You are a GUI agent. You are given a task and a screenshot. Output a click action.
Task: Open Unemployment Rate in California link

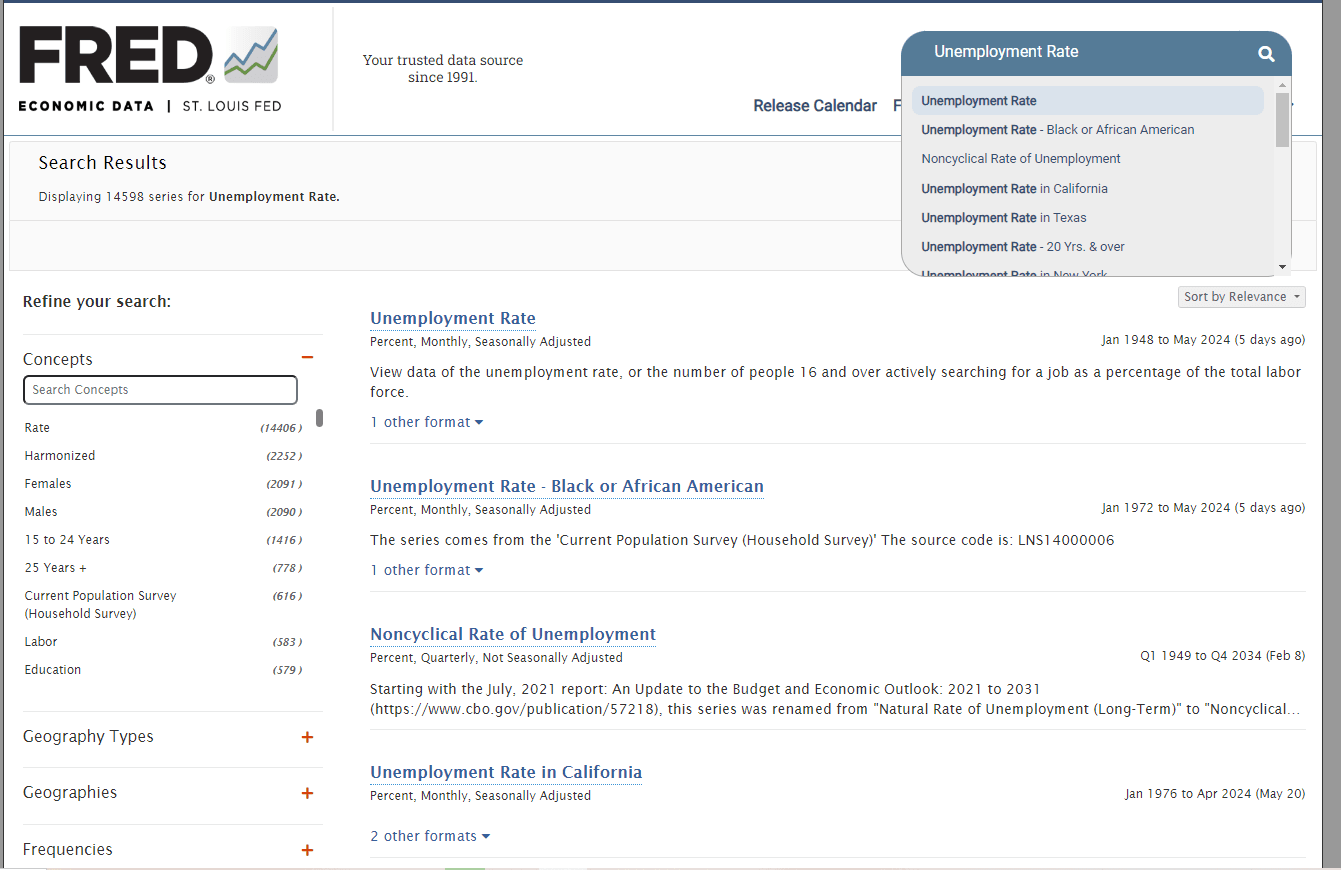[x=505, y=772]
